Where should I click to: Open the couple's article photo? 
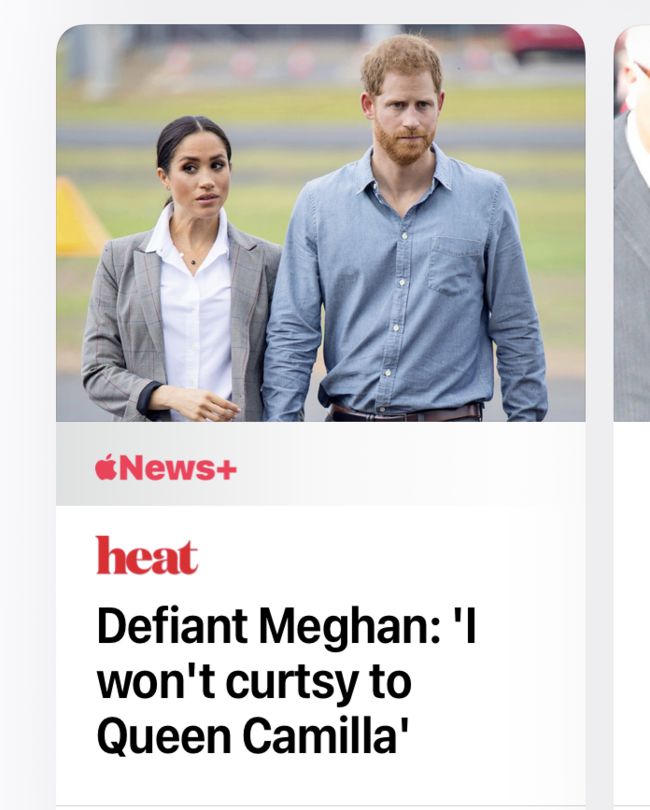pos(320,223)
